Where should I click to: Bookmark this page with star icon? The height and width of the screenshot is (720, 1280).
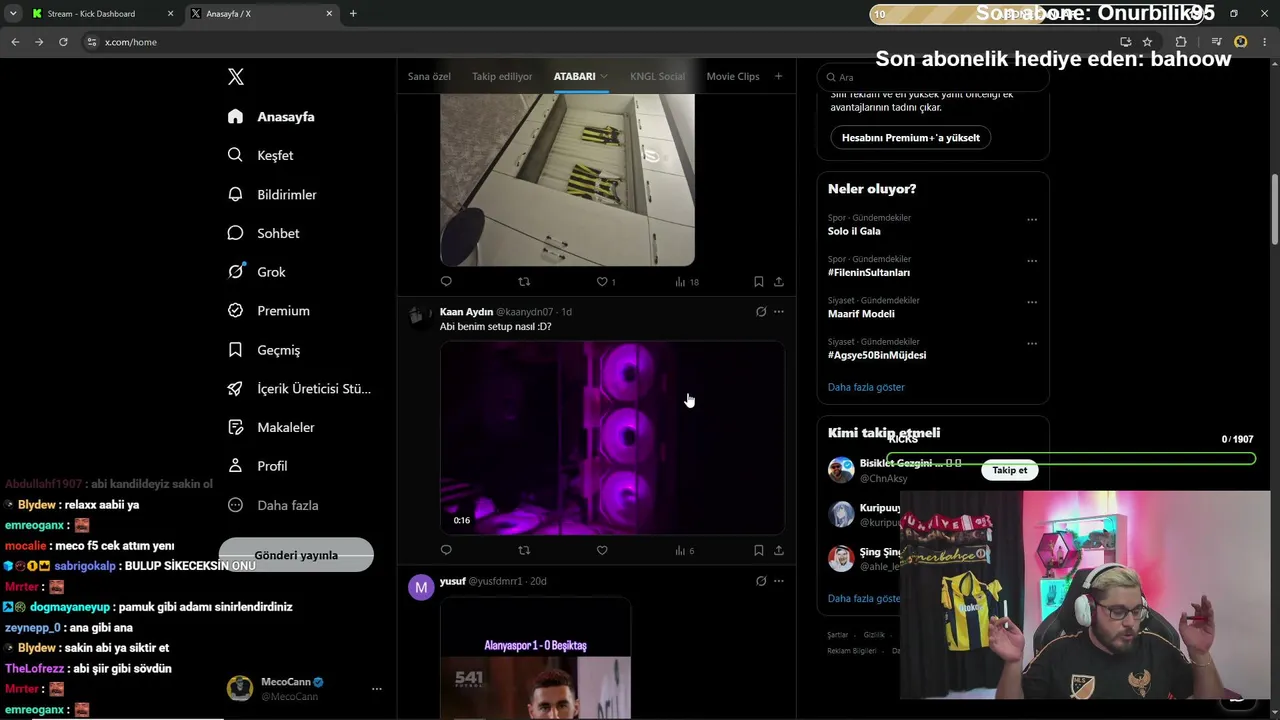pos(1147,42)
